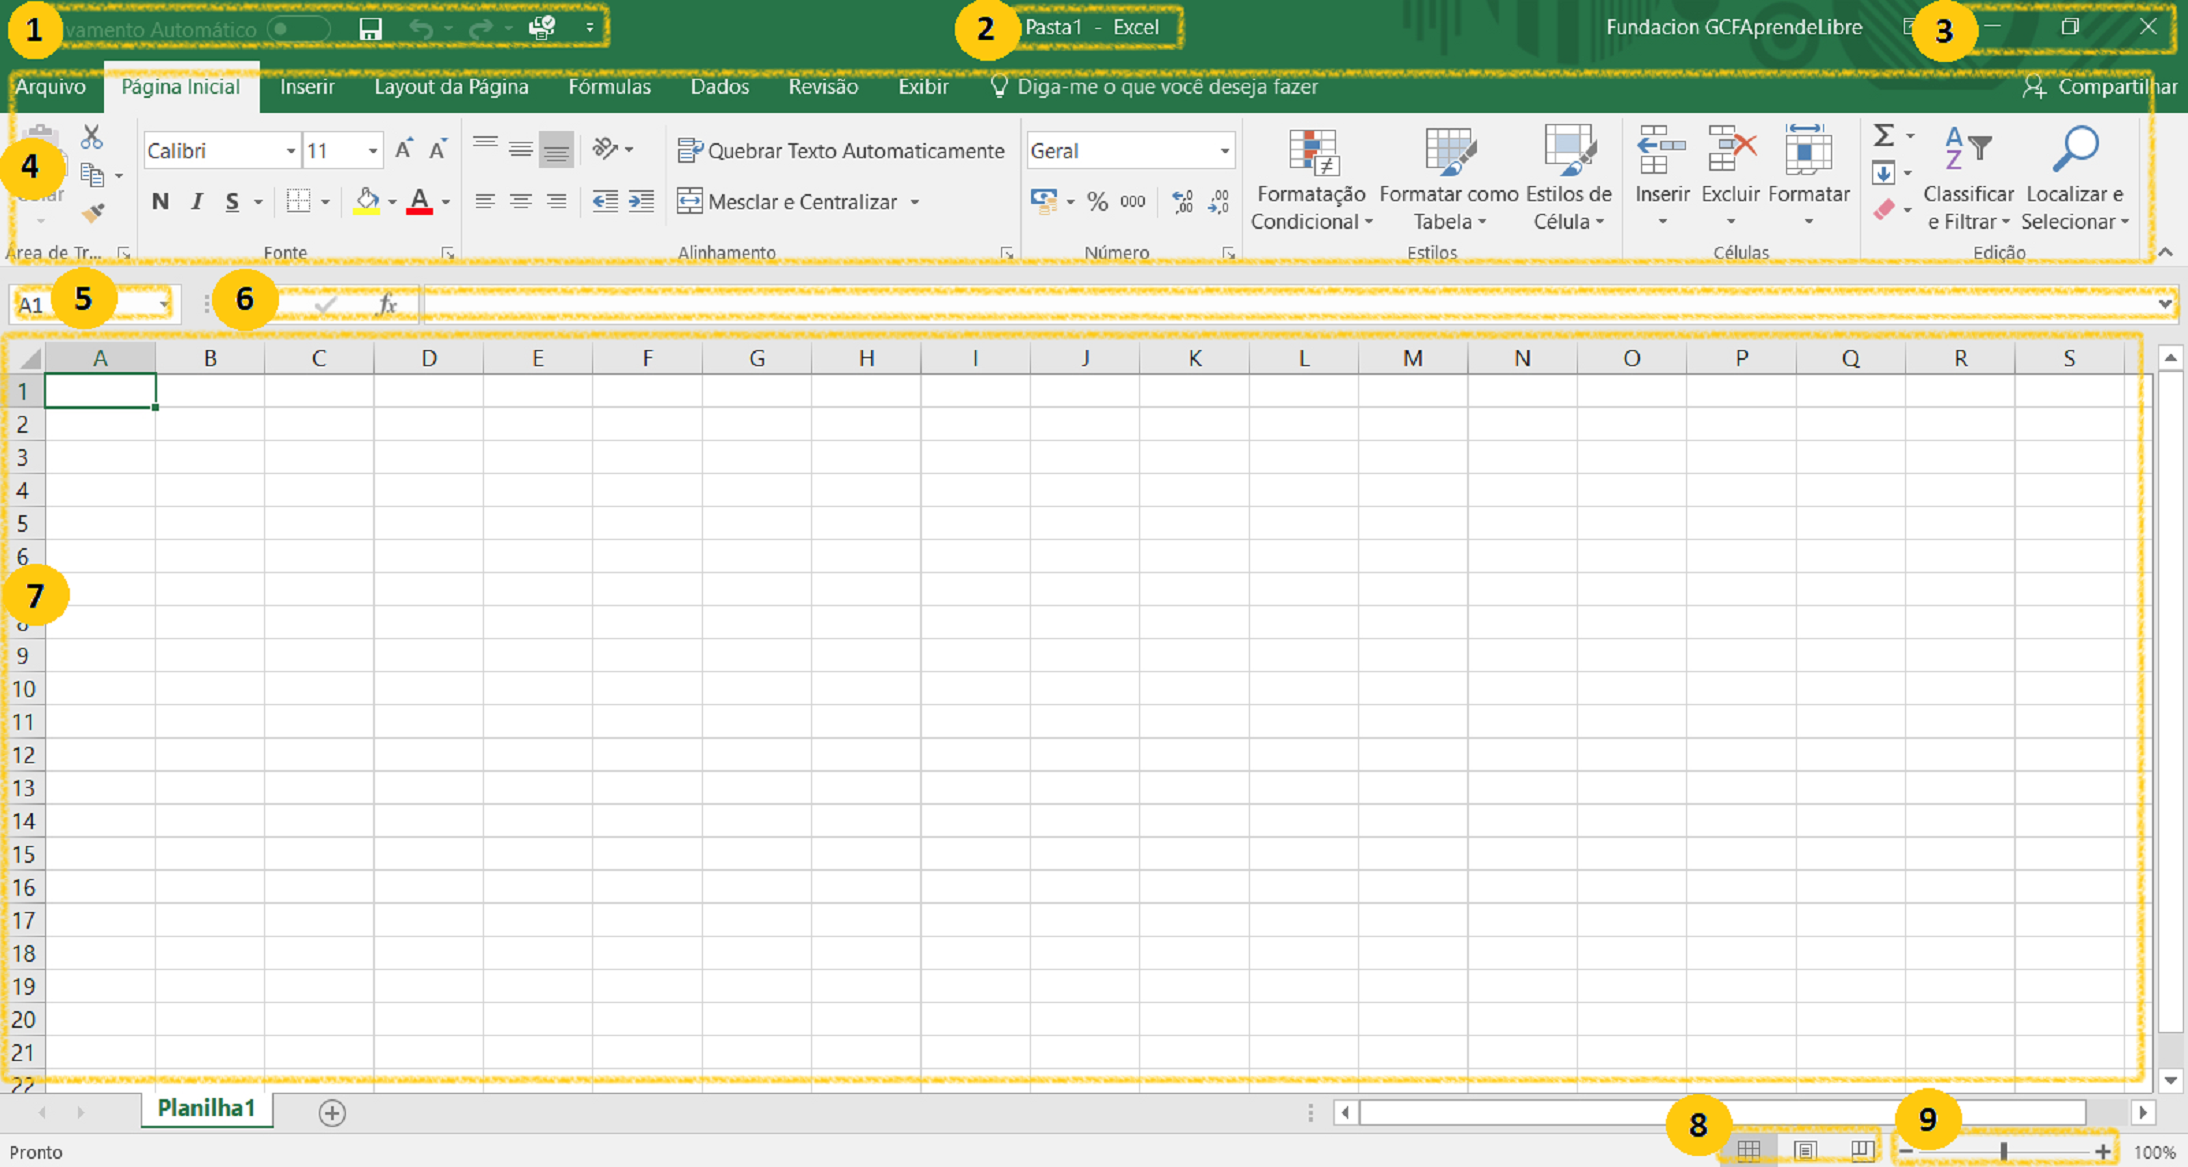
Task: Click the percent style icon
Action: point(1097,202)
